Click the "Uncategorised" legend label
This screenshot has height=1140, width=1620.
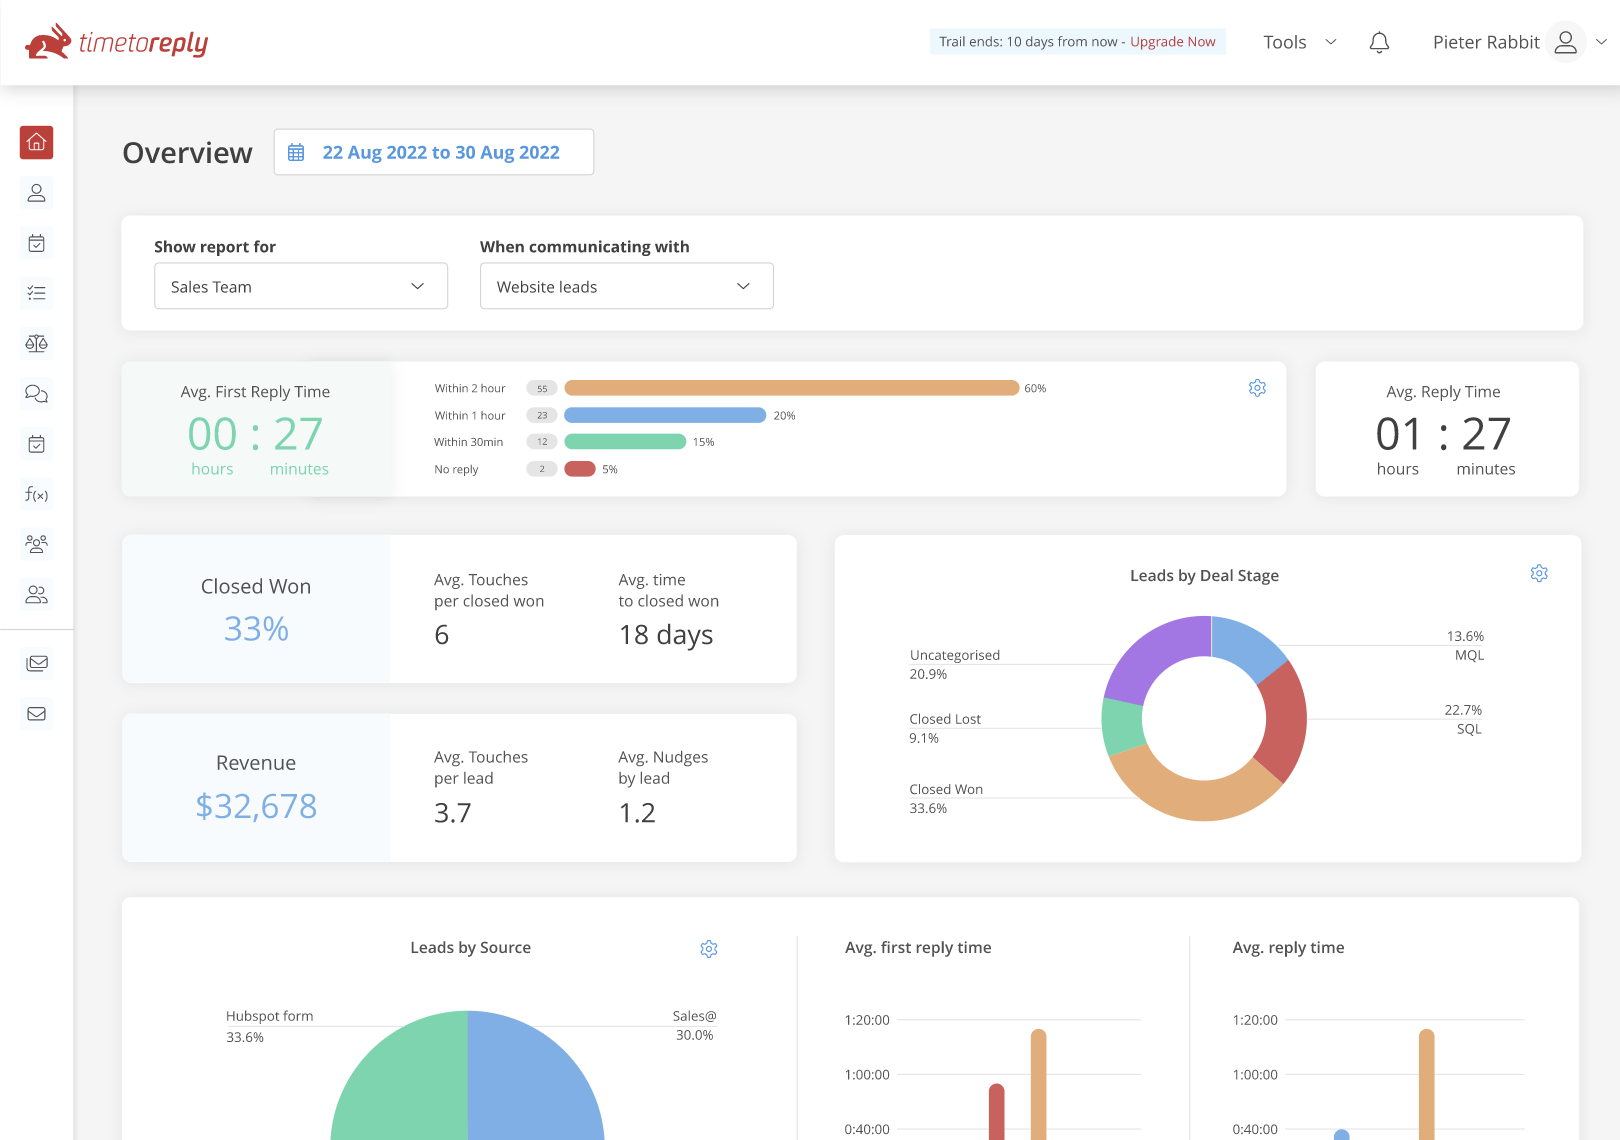[955, 655]
